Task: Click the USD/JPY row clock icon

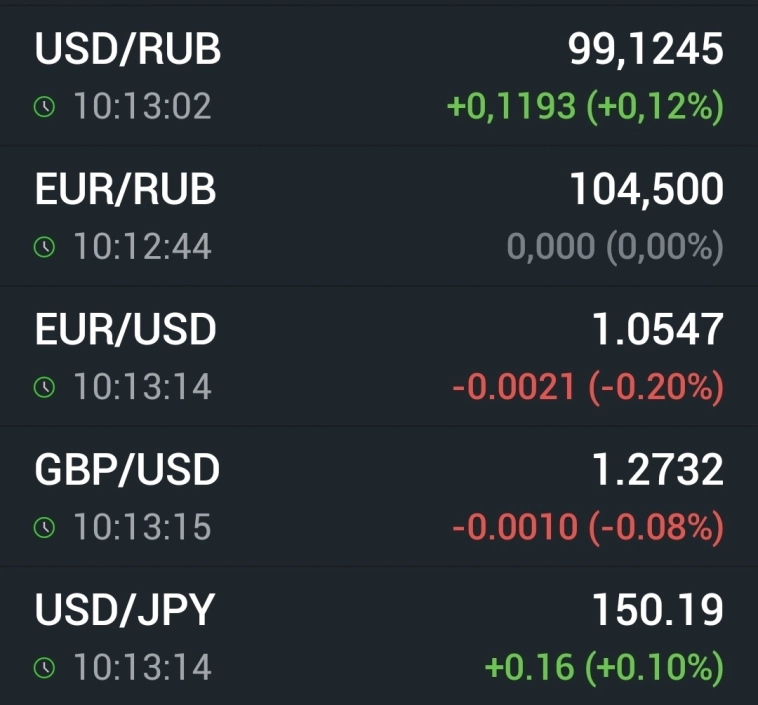Action: coord(44,667)
